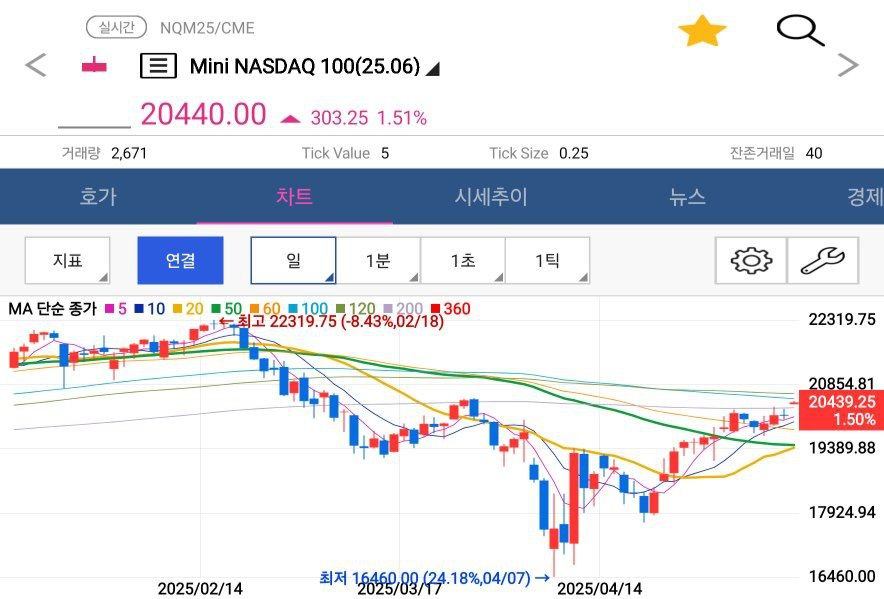884x599 pixels.
Task: Click the 최고 22319.75 high marker
Action: [332, 321]
